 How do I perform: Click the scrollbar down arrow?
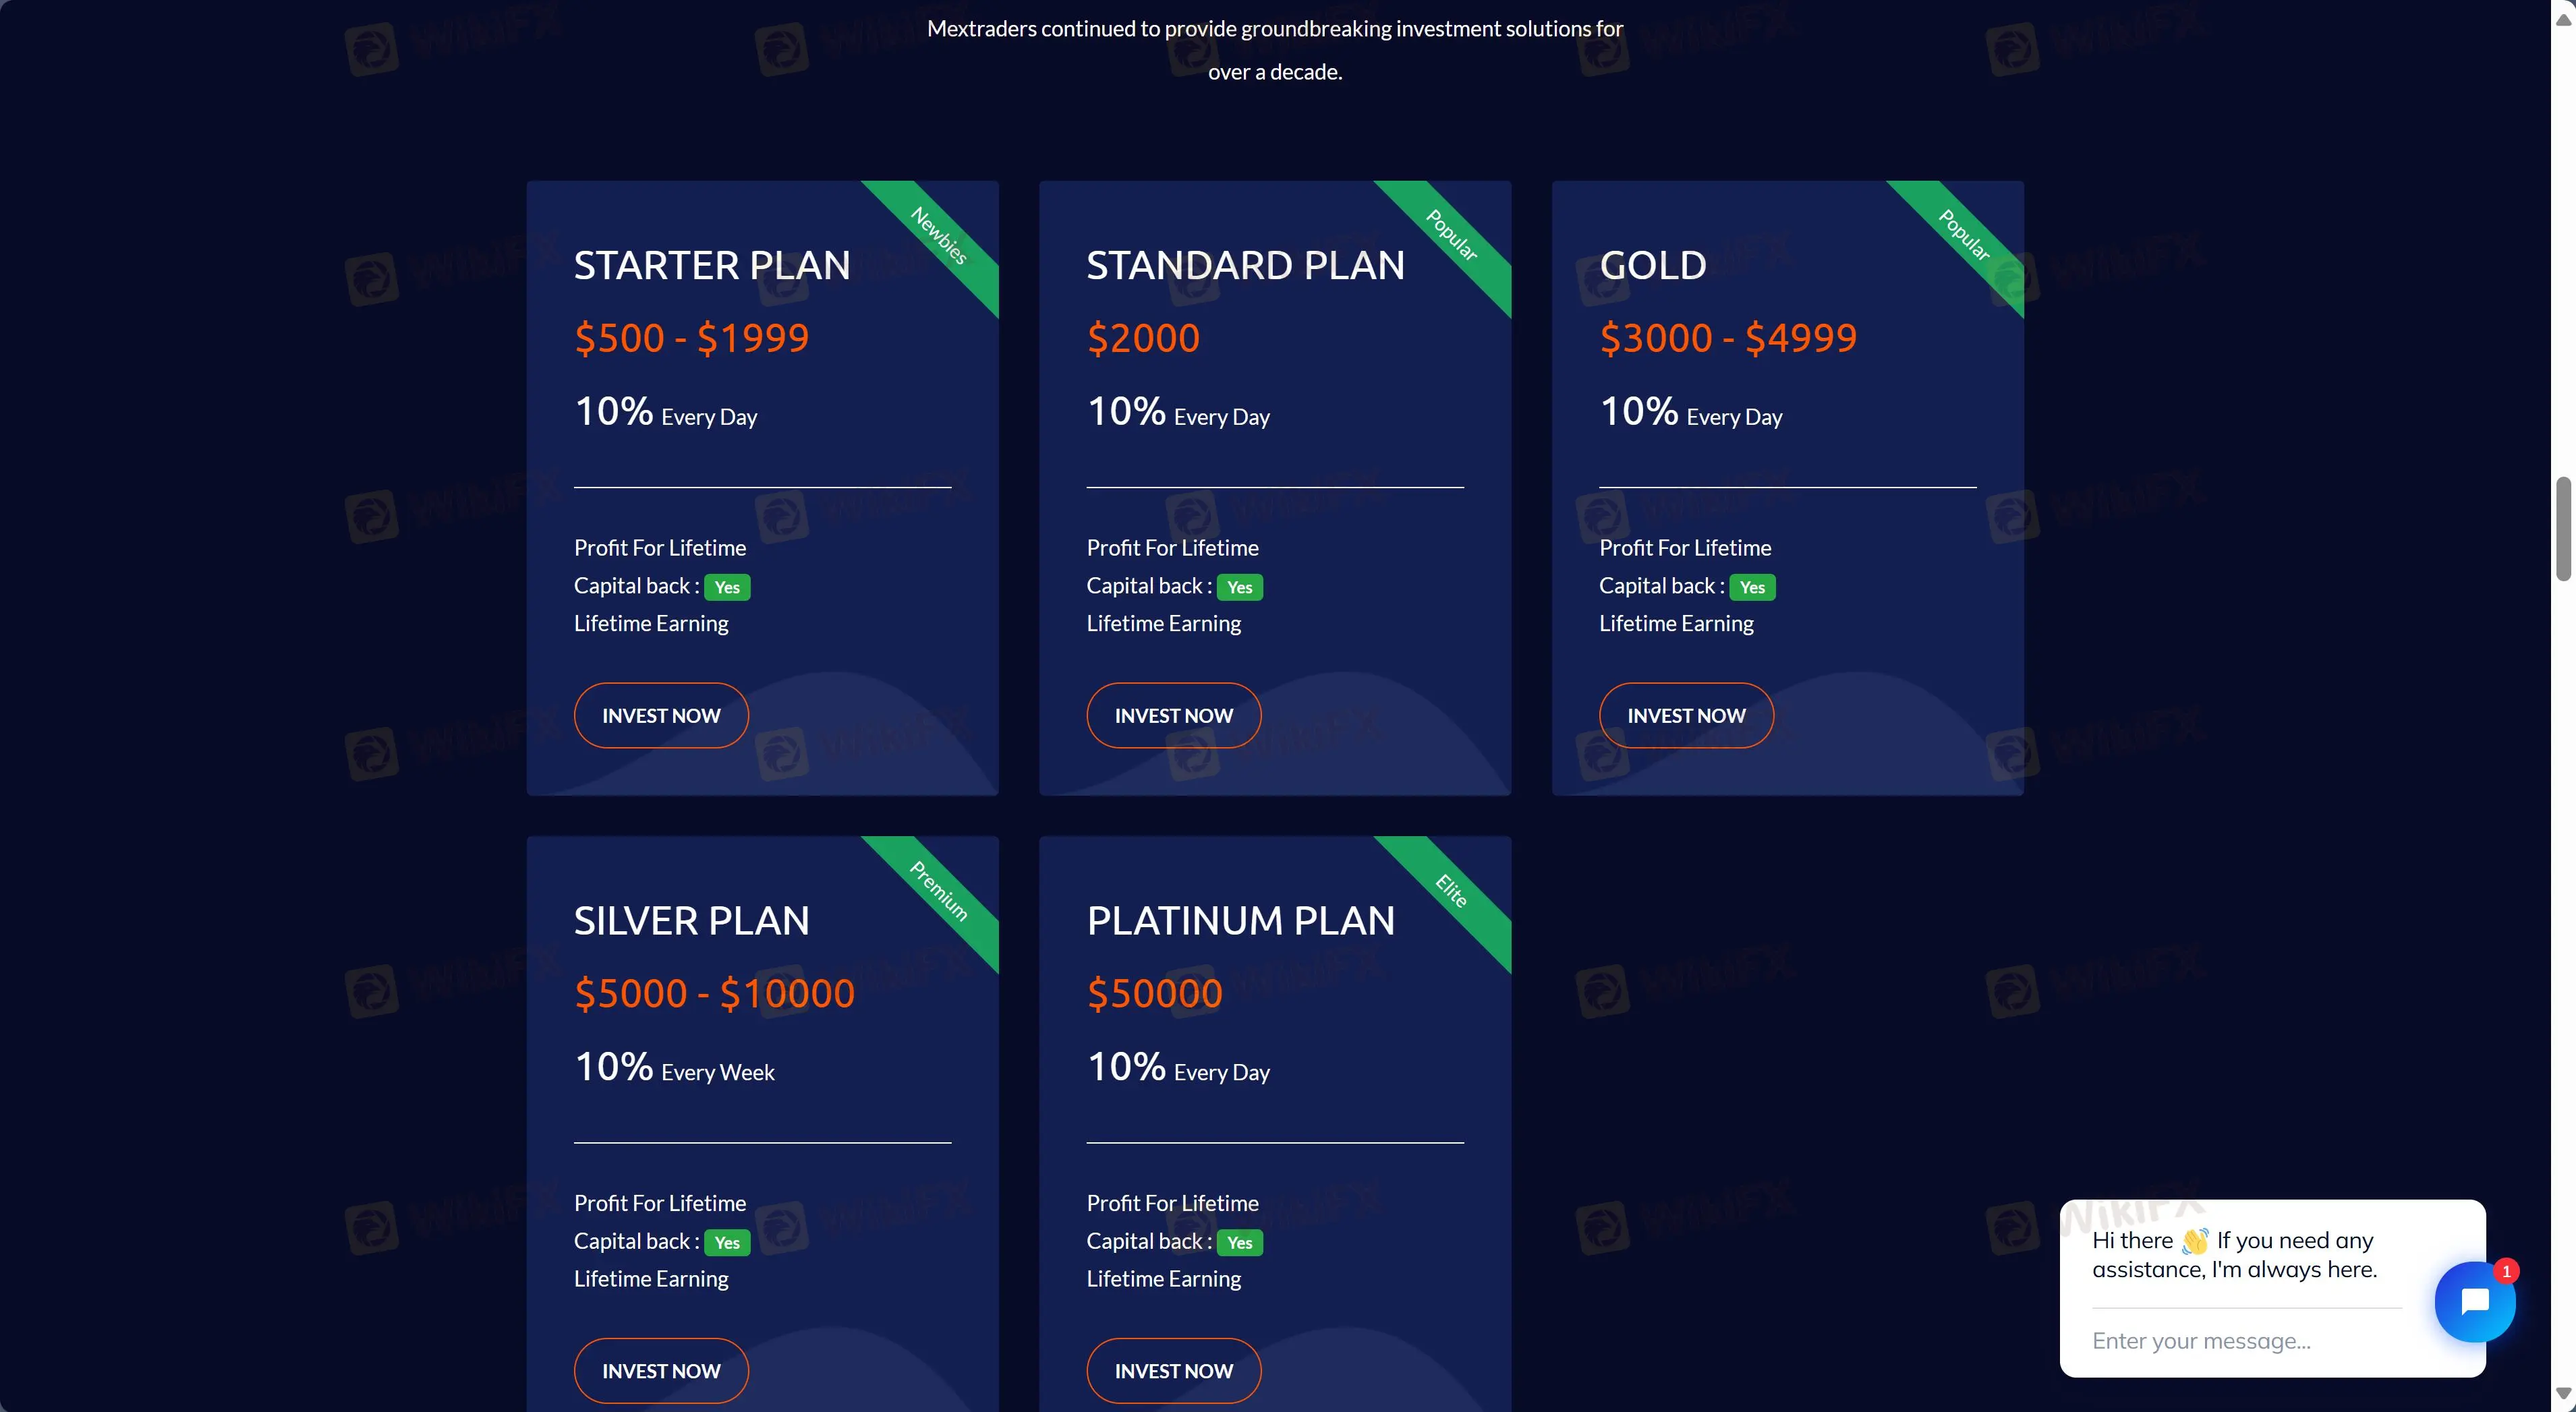(x=2563, y=1393)
